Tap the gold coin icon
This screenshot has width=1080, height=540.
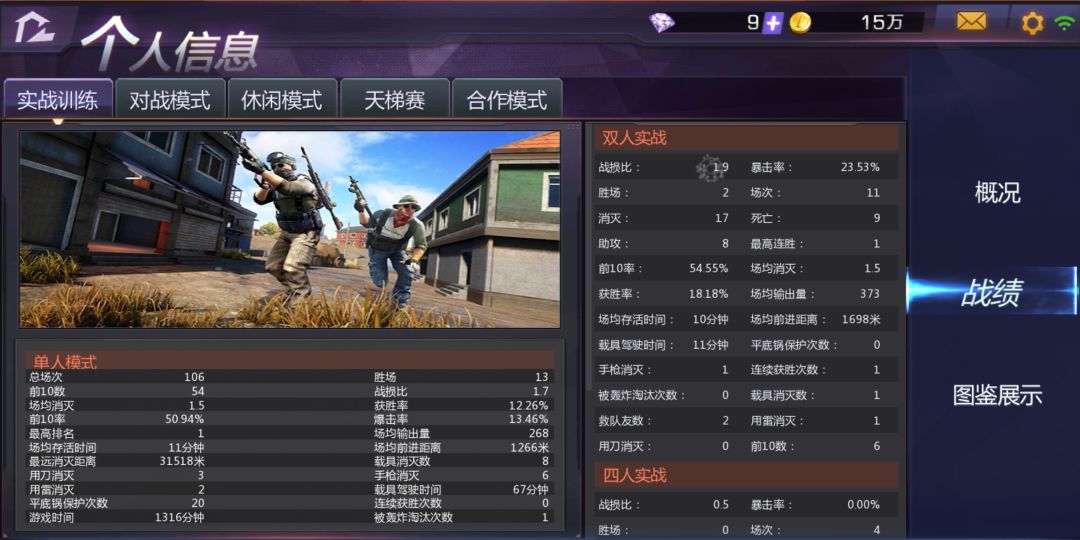point(800,23)
